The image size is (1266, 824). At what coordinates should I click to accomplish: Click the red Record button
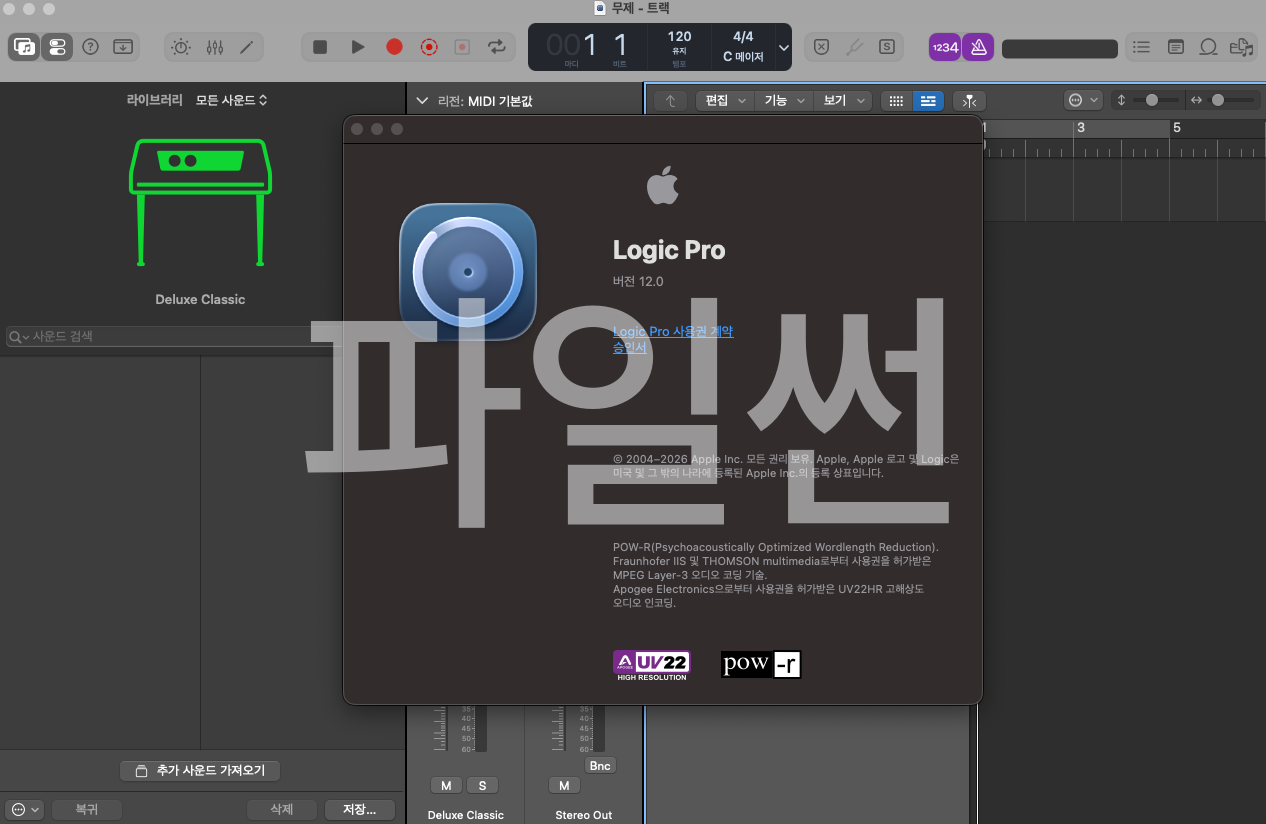click(x=394, y=47)
